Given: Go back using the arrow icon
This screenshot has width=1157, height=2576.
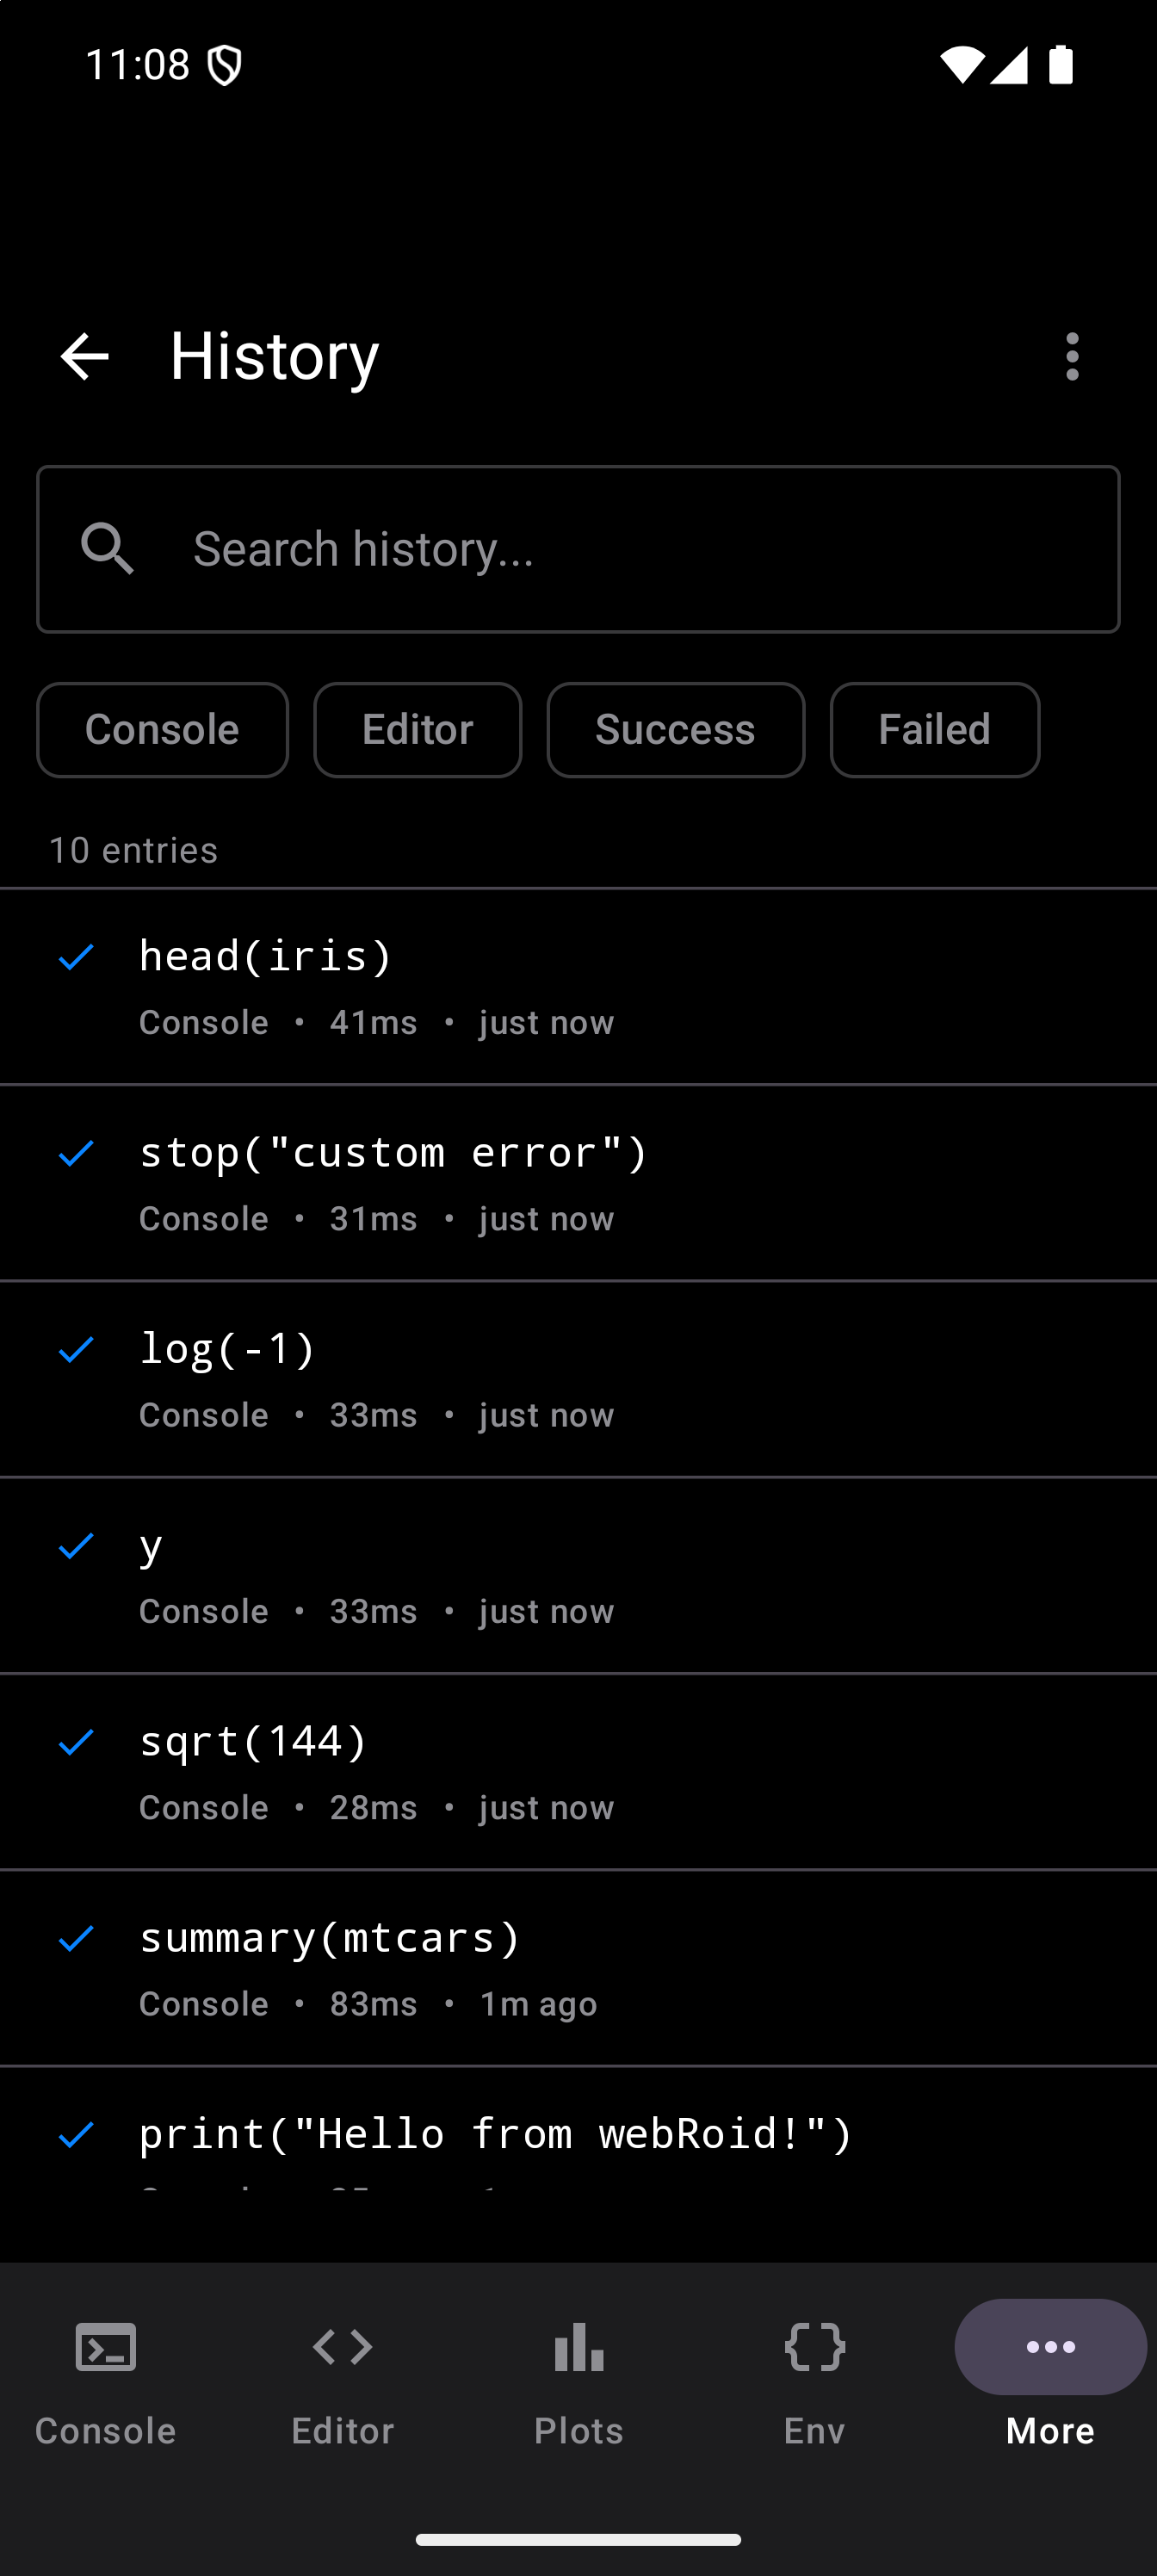Looking at the screenshot, I should (x=85, y=357).
